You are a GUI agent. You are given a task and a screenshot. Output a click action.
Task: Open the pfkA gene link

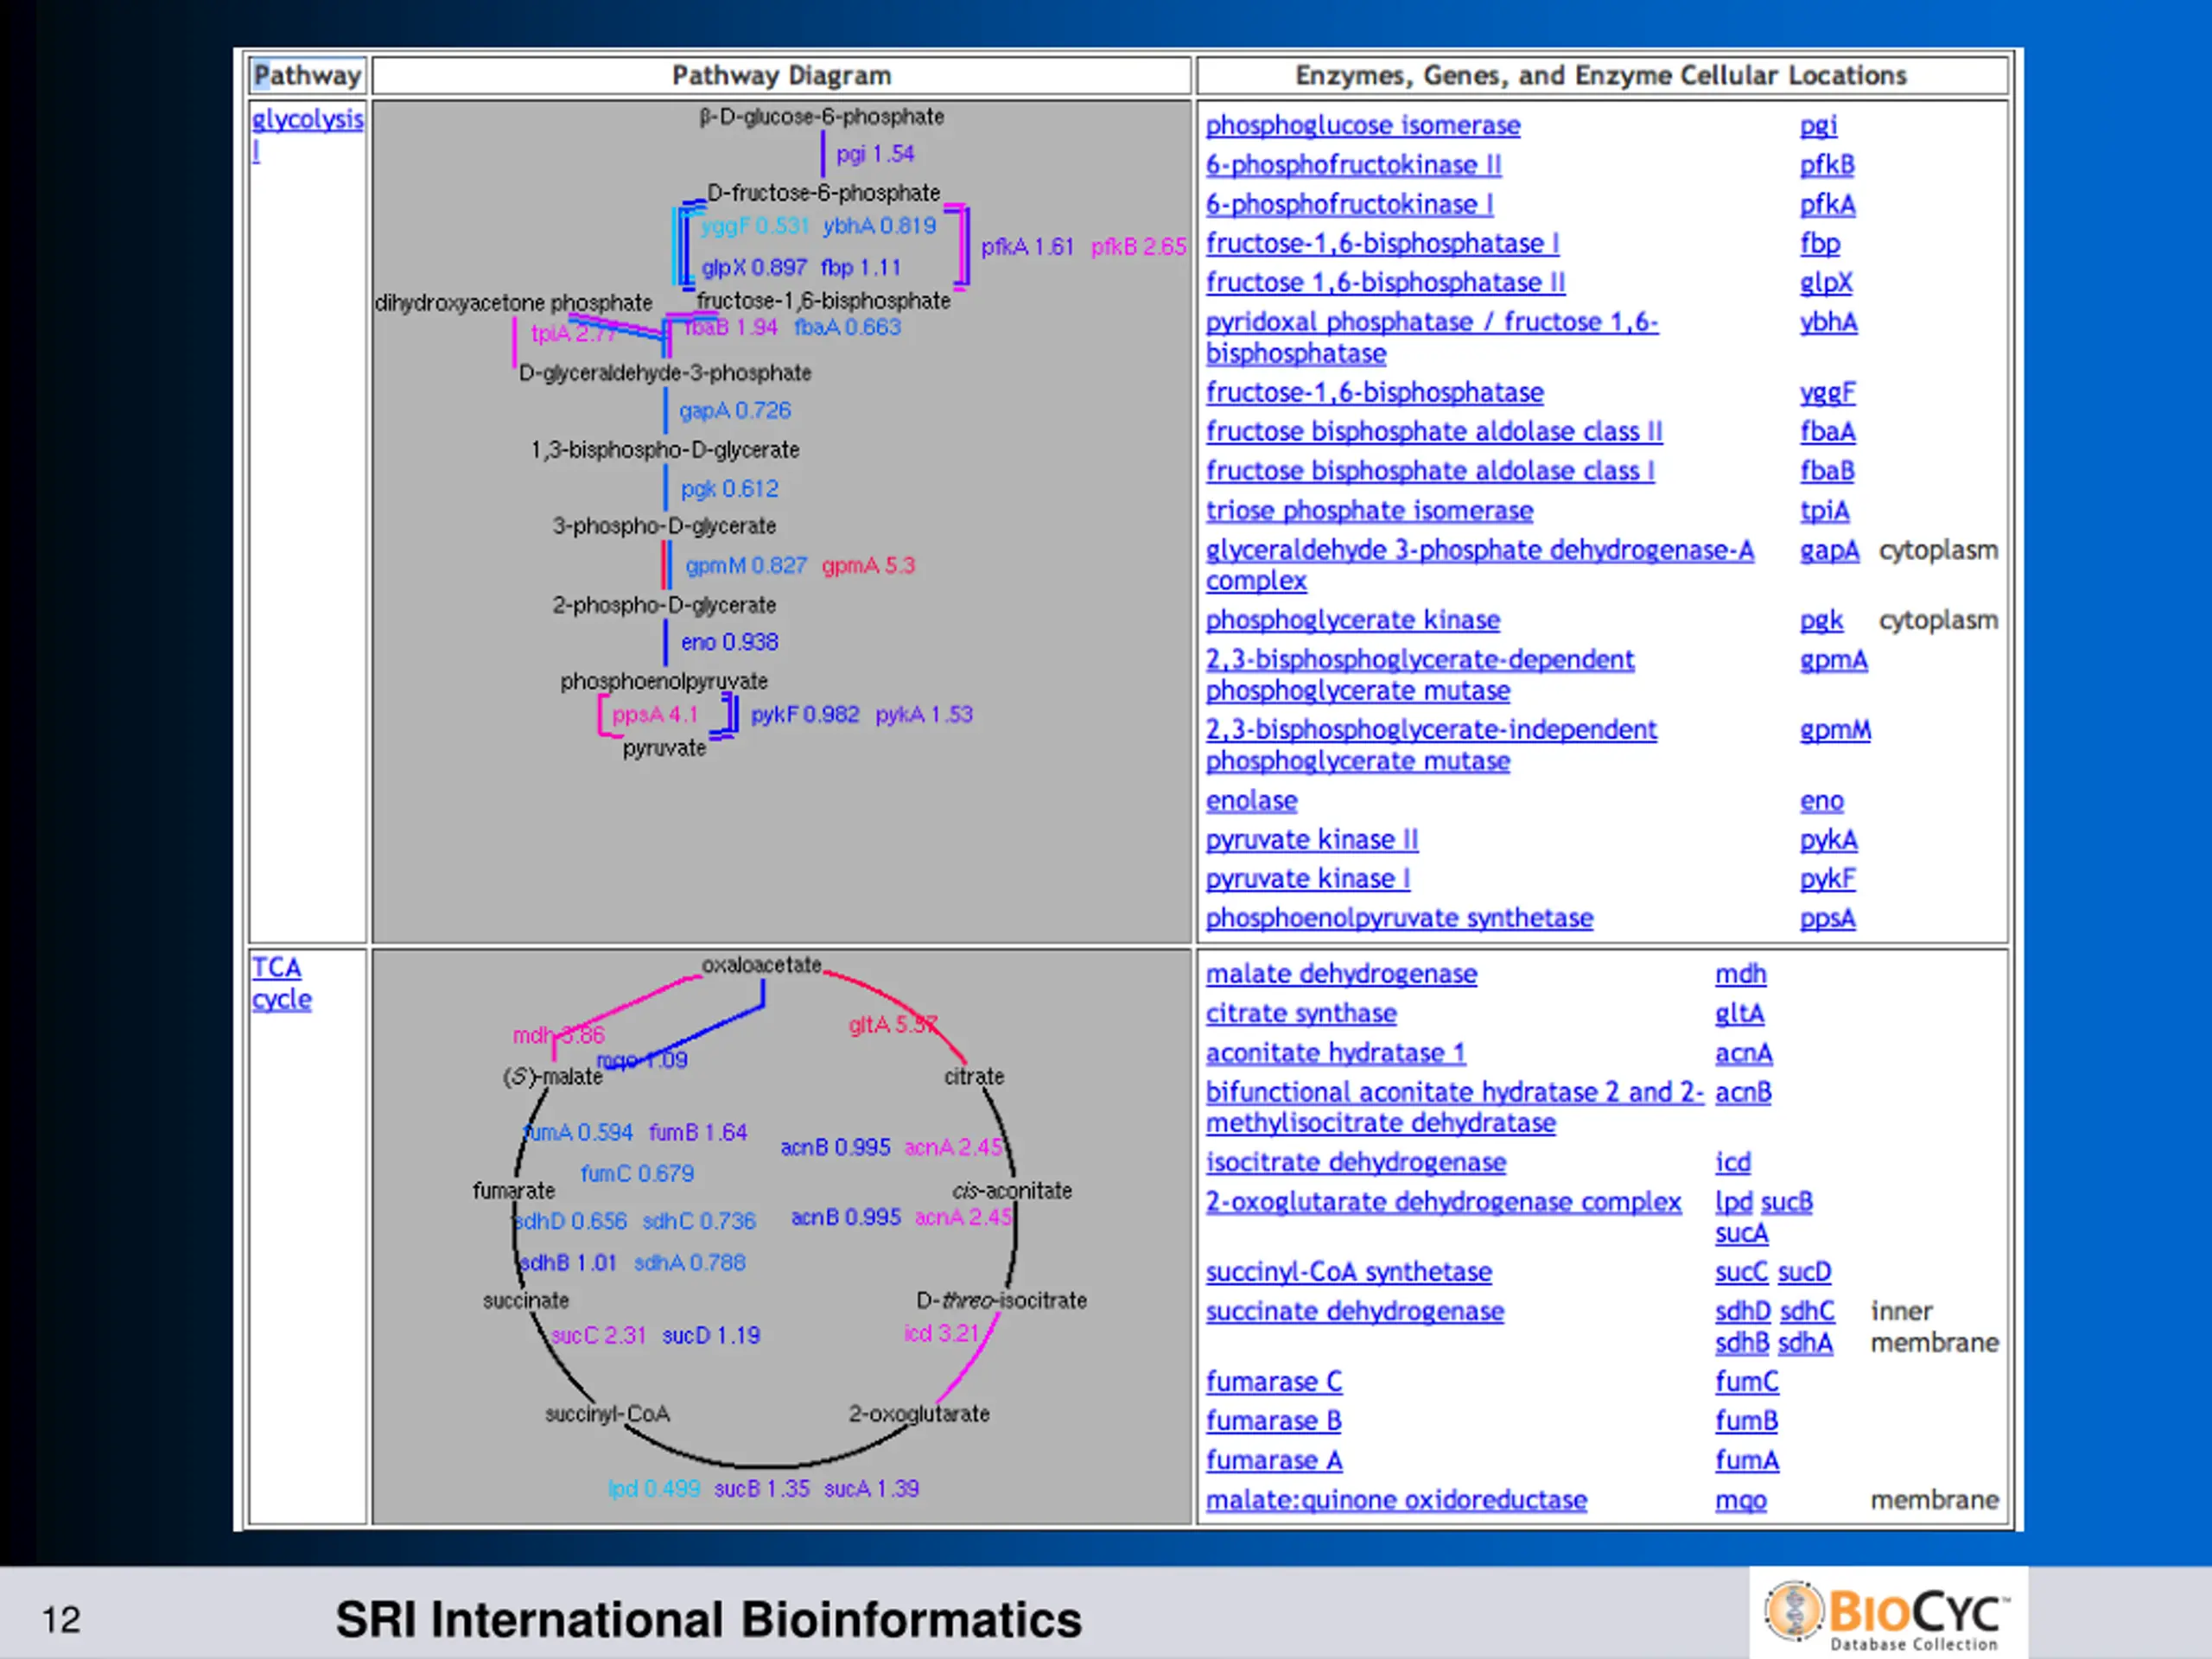click(x=1827, y=204)
